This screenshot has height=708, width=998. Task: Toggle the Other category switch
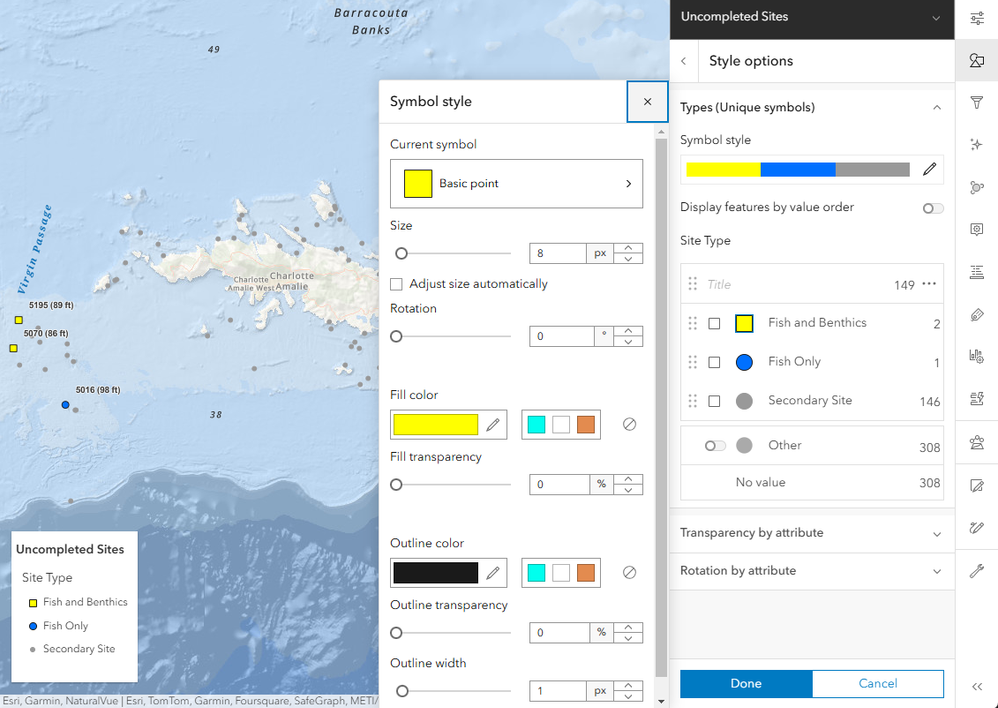(x=715, y=446)
